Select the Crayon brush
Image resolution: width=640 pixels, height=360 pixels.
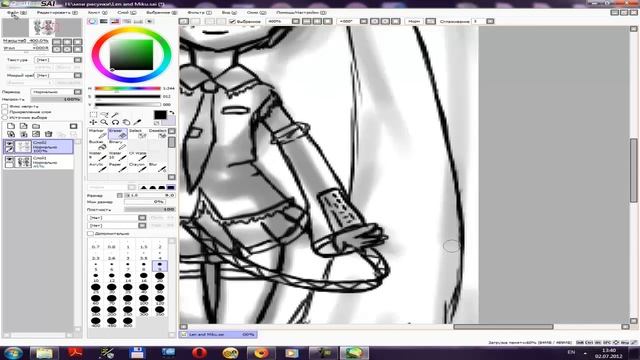pos(138,167)
